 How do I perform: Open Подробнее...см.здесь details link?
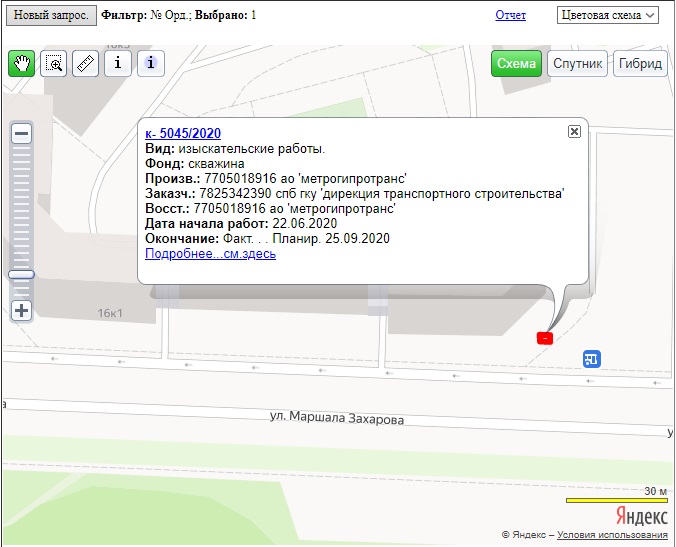click(x=210, y=254)
